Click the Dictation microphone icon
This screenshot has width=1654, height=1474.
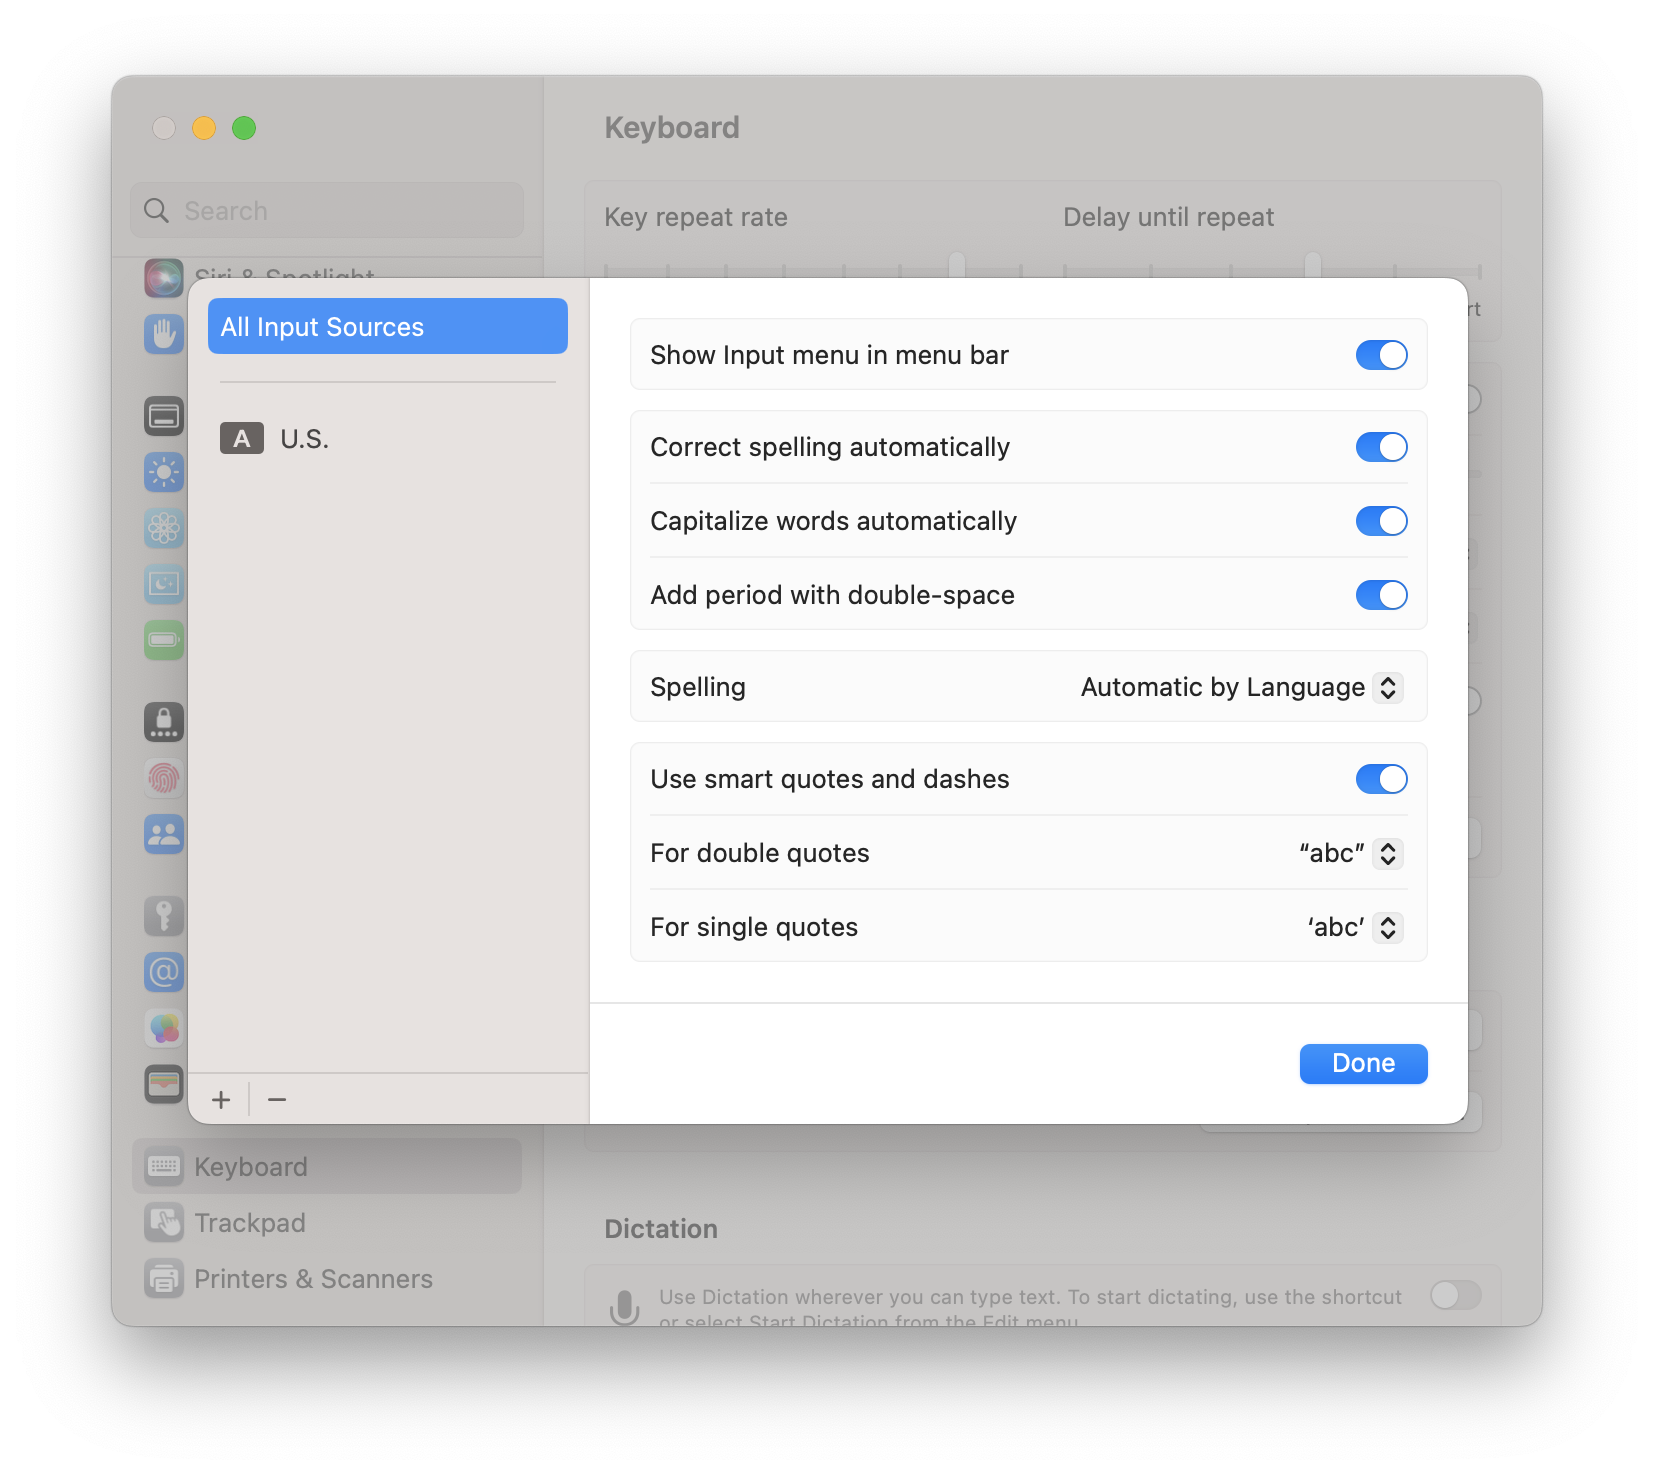pyautogui.click(x=625, y=1306)
